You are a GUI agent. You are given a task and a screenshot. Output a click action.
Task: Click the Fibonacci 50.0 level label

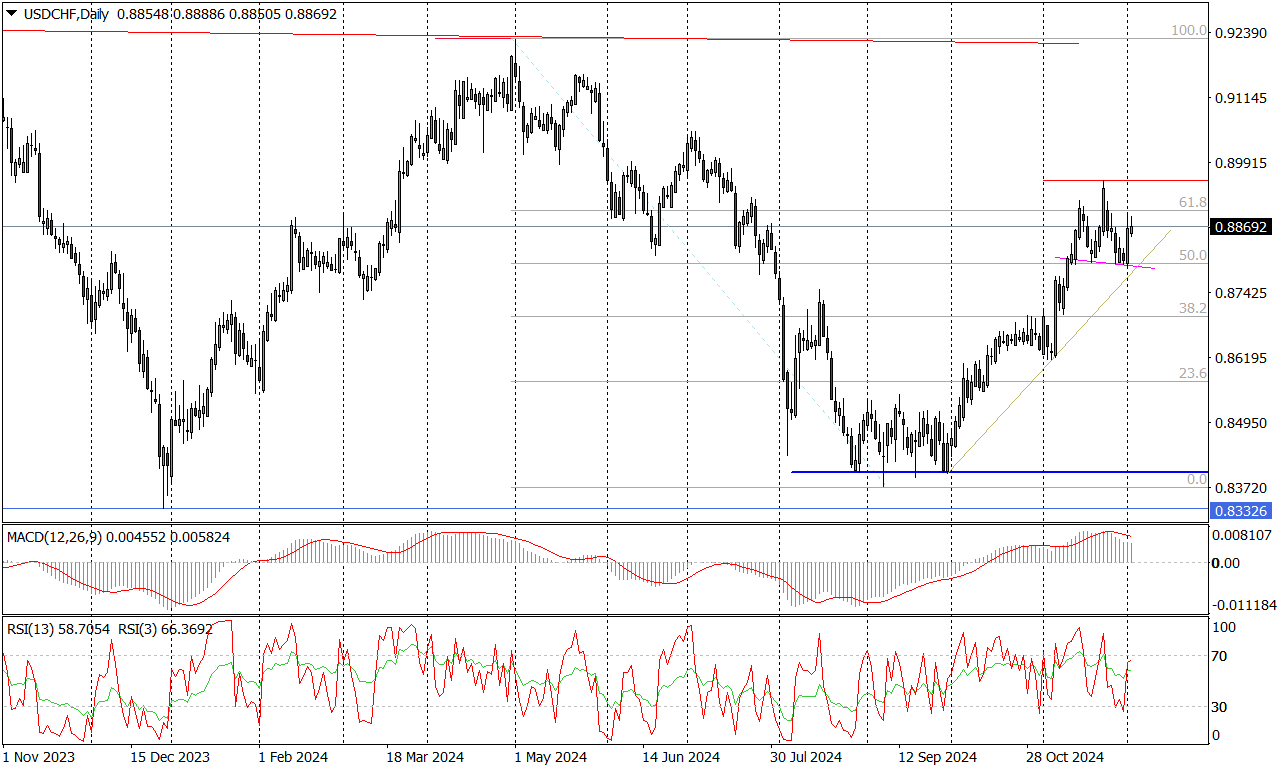click(x=1193, y=256)
